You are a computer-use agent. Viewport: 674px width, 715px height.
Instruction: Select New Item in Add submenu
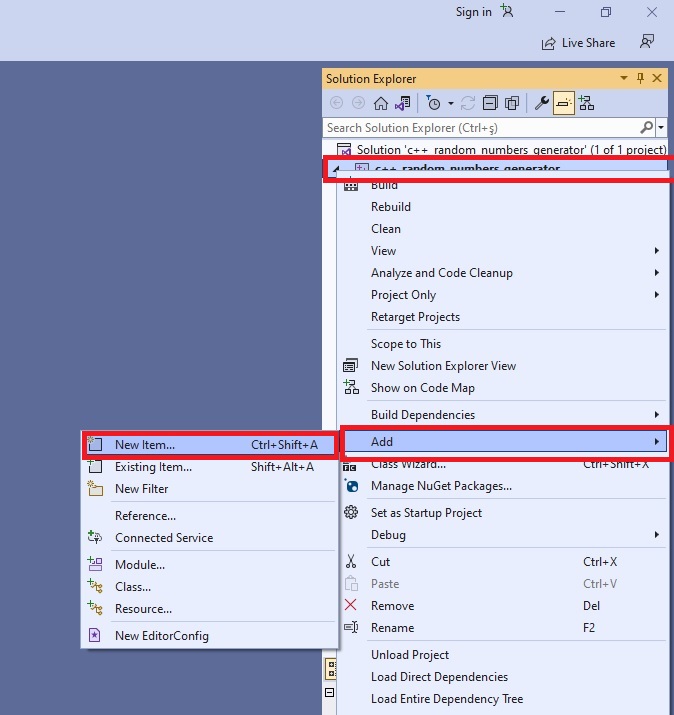point(210,445)
